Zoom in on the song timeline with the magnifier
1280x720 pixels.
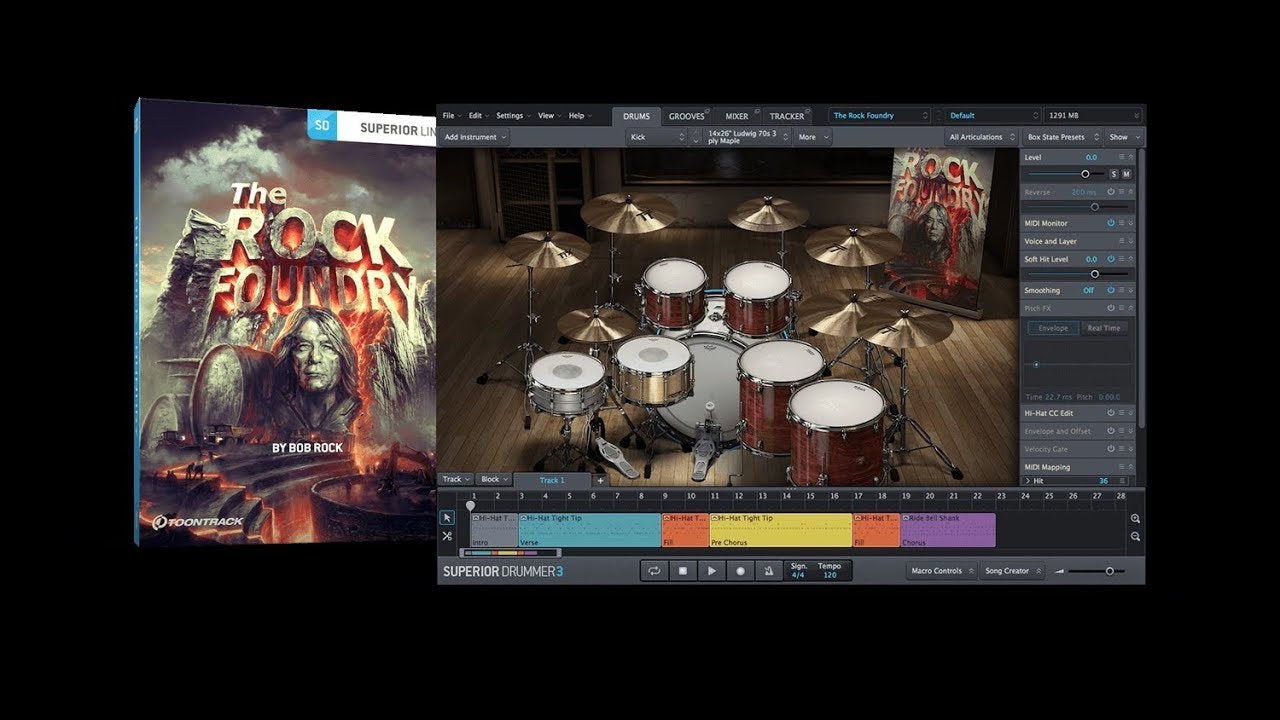click(x=1135, y=518)
